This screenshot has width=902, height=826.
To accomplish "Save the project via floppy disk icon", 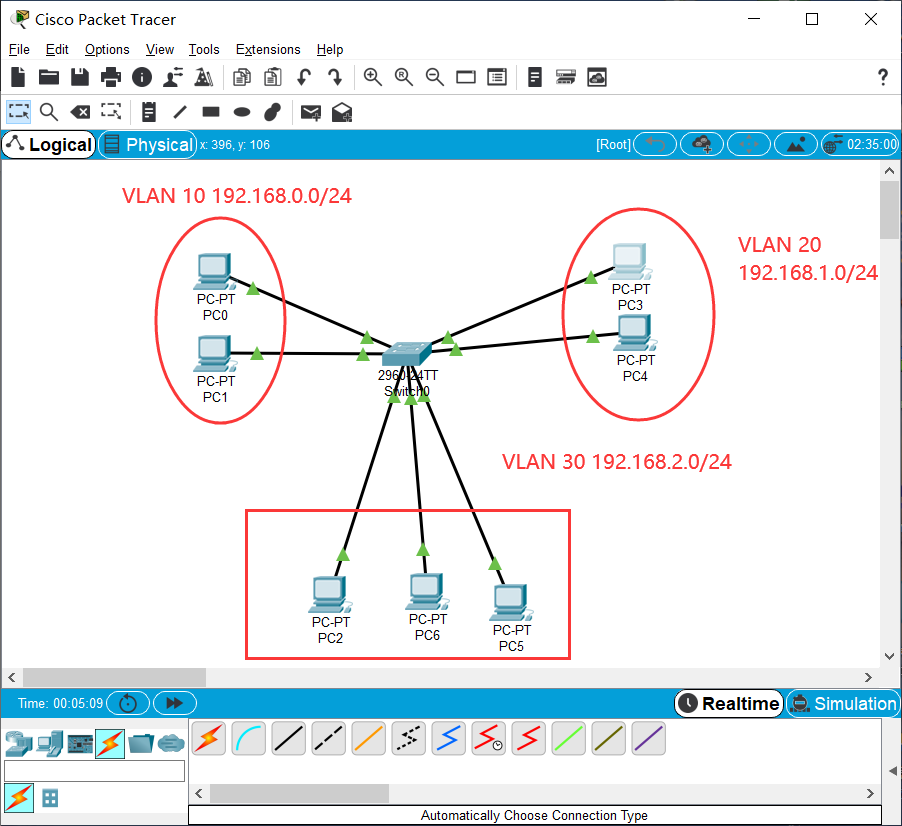I will coord(80,77).
